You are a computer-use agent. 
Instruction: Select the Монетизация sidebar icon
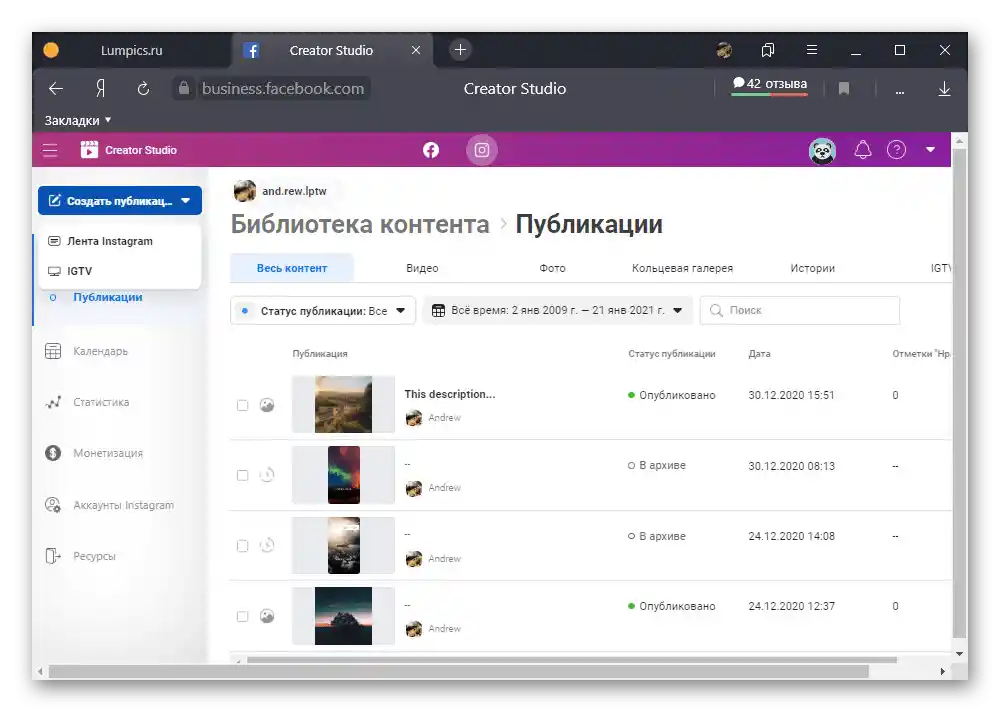point(52,453)
